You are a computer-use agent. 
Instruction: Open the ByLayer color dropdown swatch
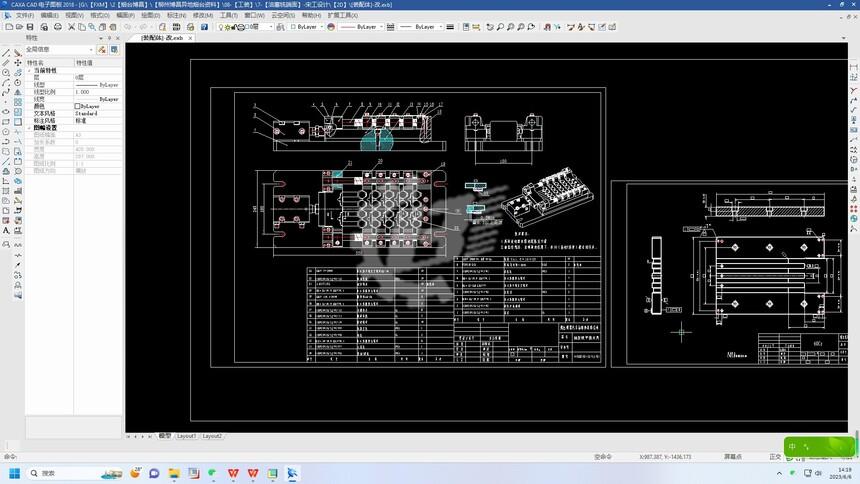coord(305,26)
